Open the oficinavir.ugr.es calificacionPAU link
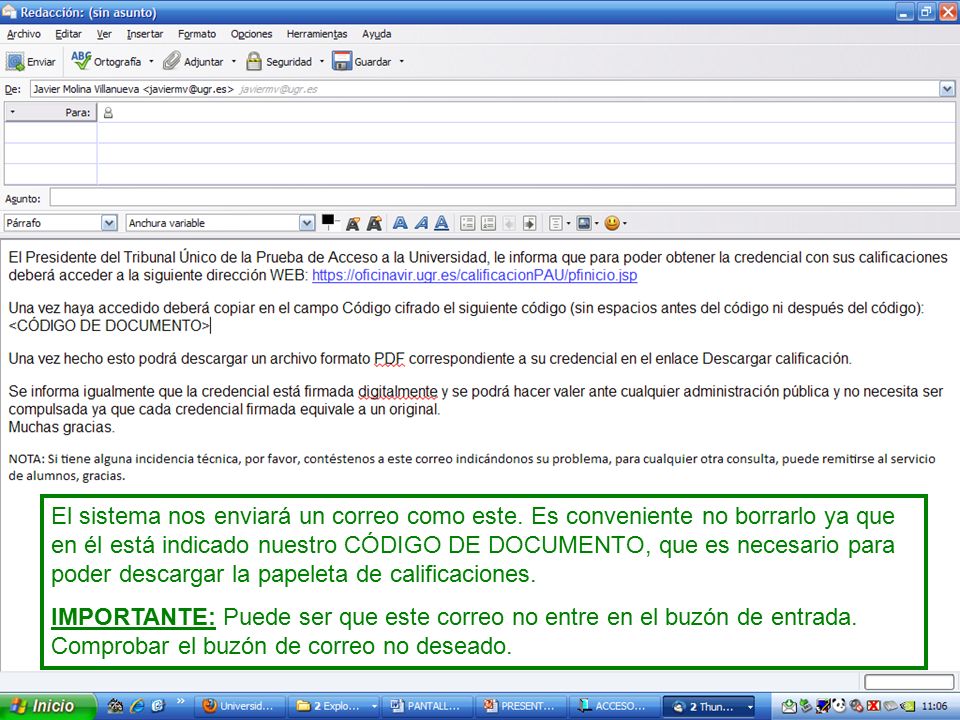 tap(474, 276)
